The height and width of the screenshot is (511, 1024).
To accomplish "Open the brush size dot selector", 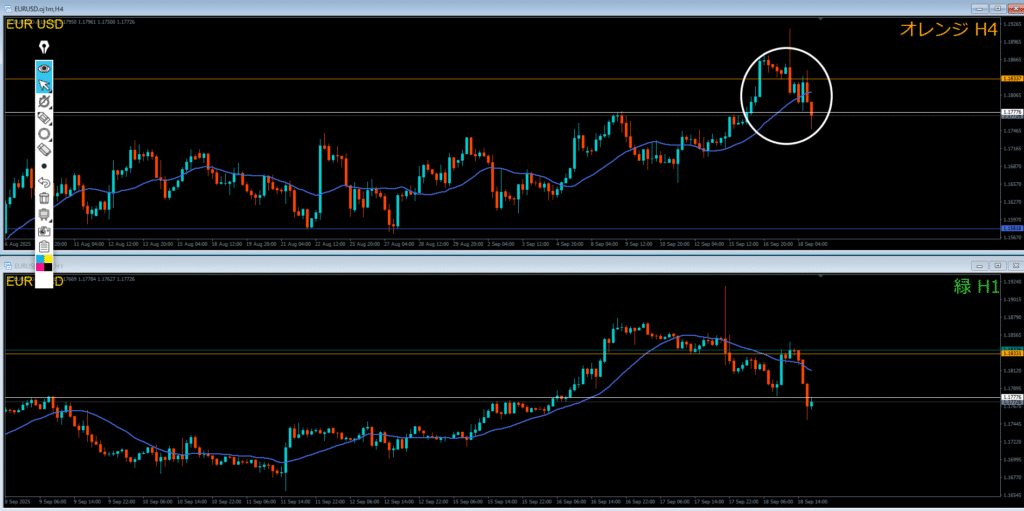I will click(x=44, y=166).
